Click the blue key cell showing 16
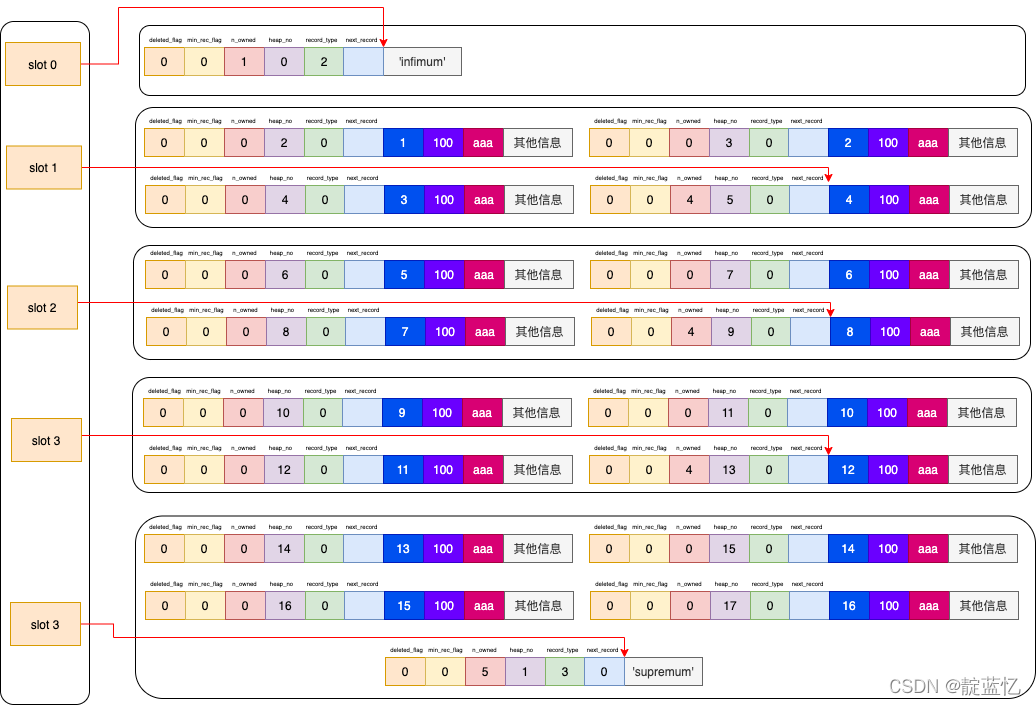Viewport: 1036px width, 705px height. click(849, 605)
